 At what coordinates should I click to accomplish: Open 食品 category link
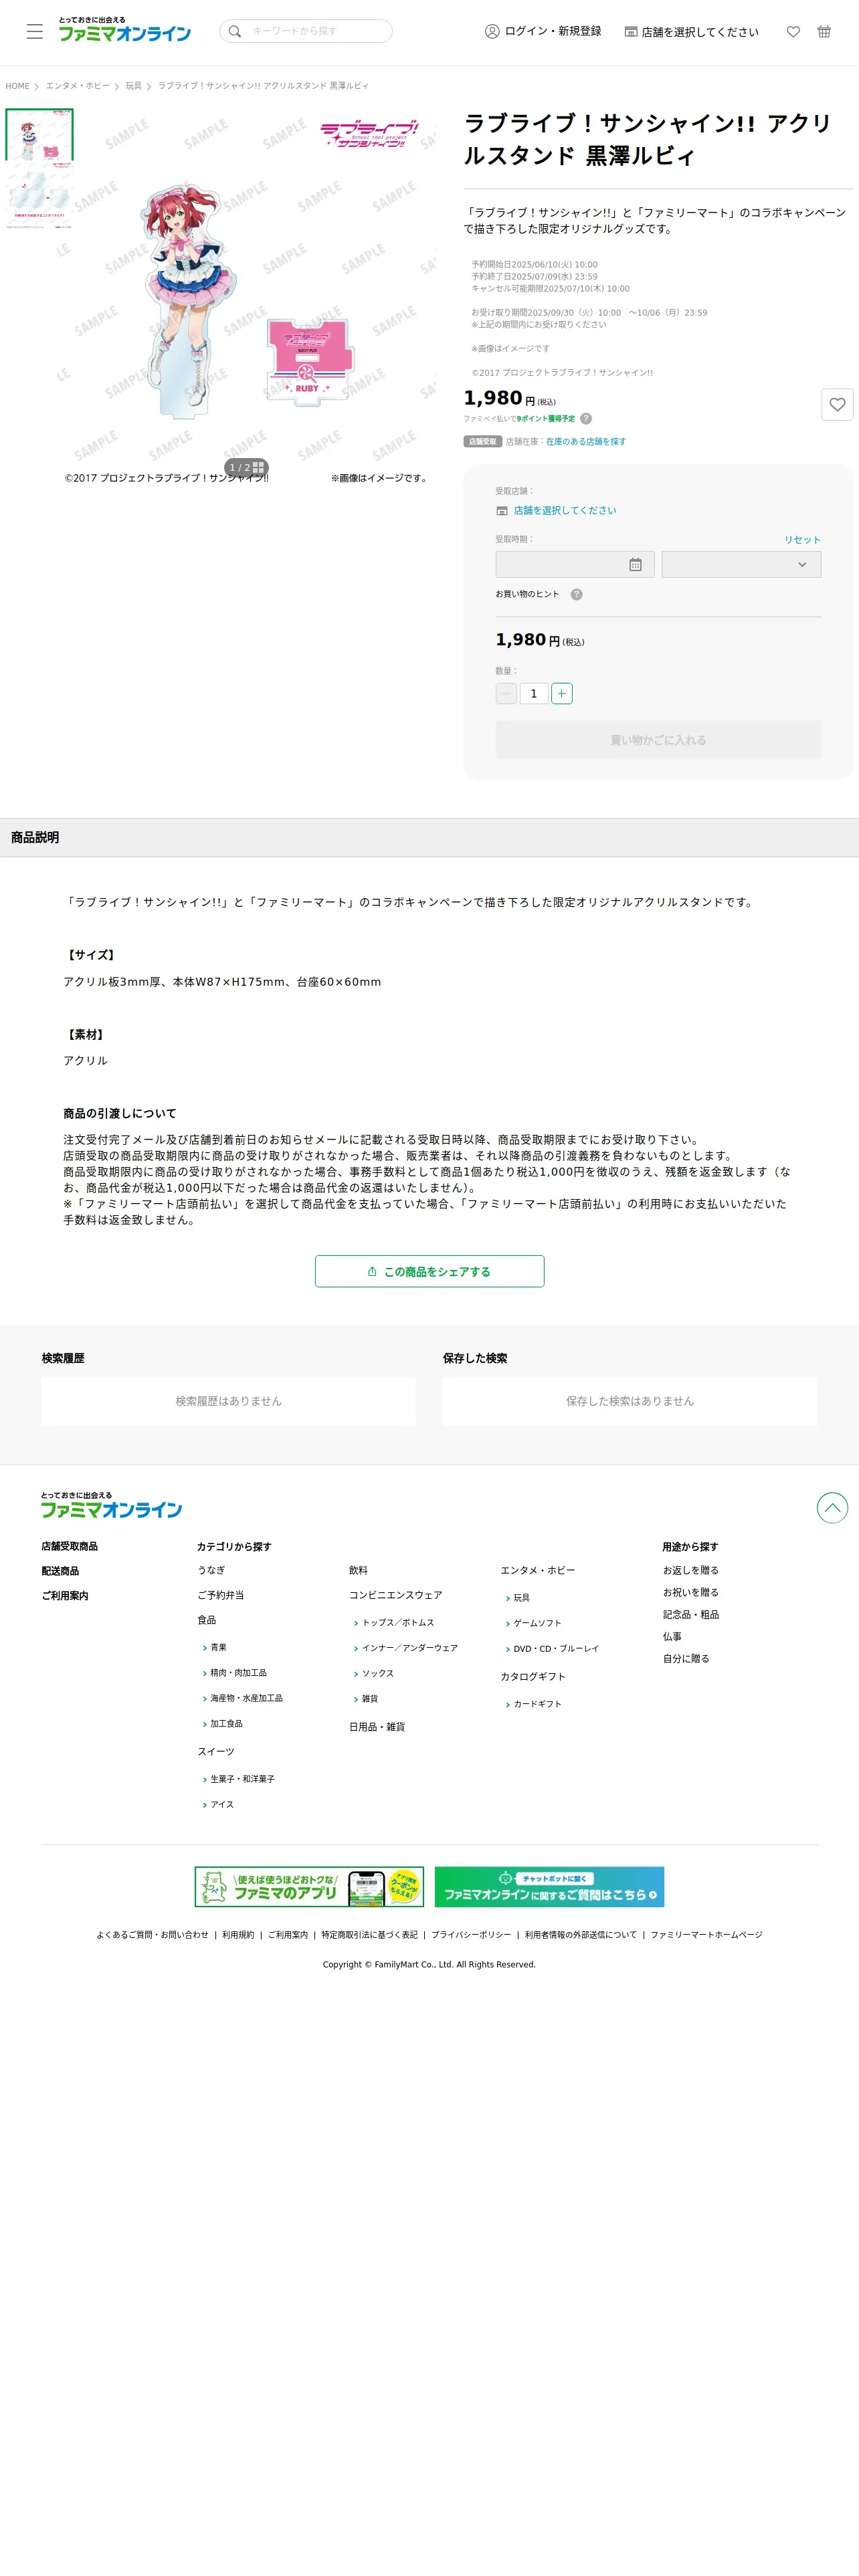click(206, 1620)
